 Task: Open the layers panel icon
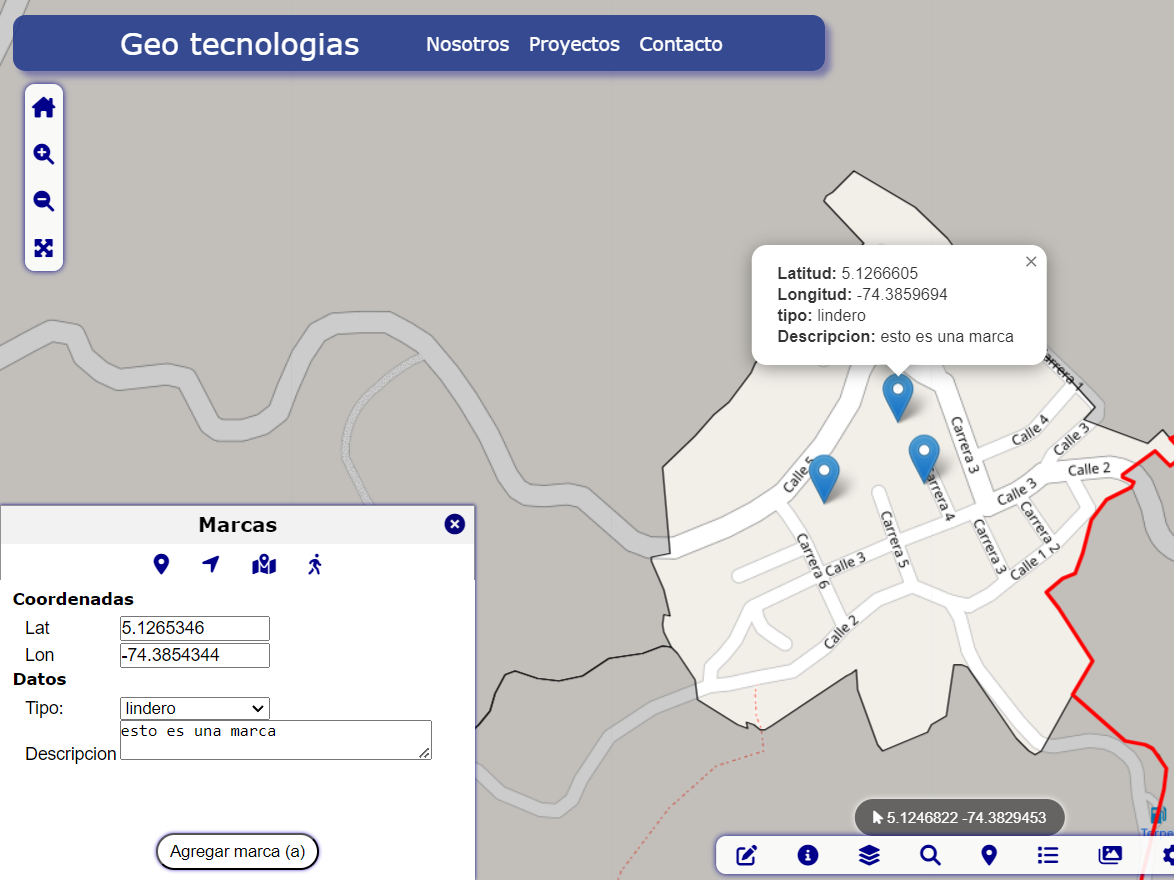pos(869,855)
